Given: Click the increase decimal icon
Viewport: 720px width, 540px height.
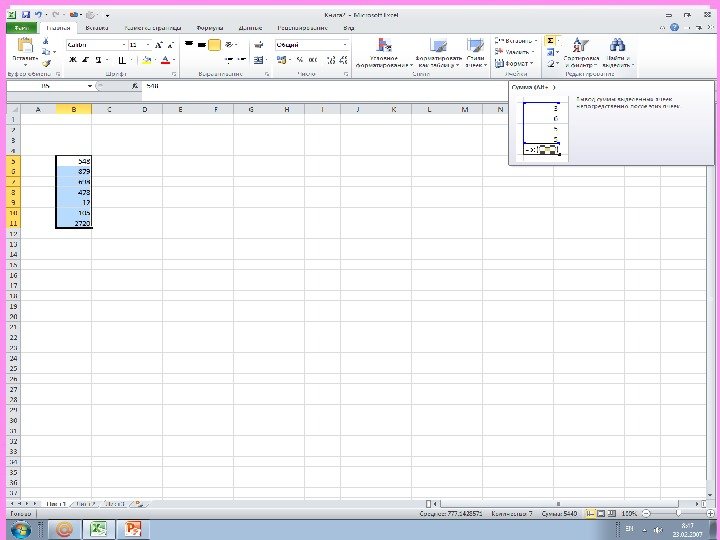Looking at the screenshot, I should 331,60.
